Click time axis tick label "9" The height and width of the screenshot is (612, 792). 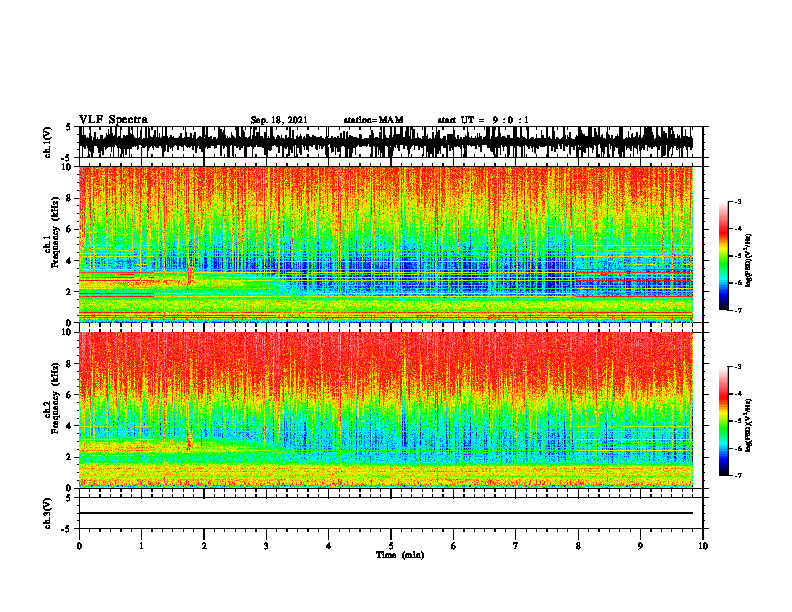point(640,546)
